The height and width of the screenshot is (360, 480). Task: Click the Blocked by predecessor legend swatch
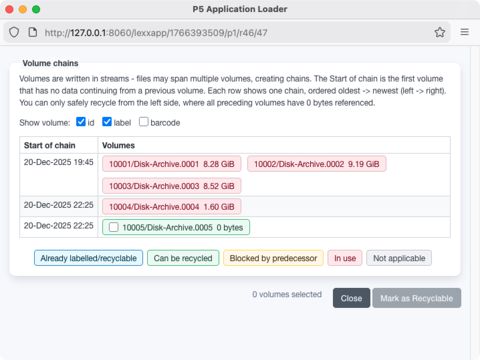point(273,258)
